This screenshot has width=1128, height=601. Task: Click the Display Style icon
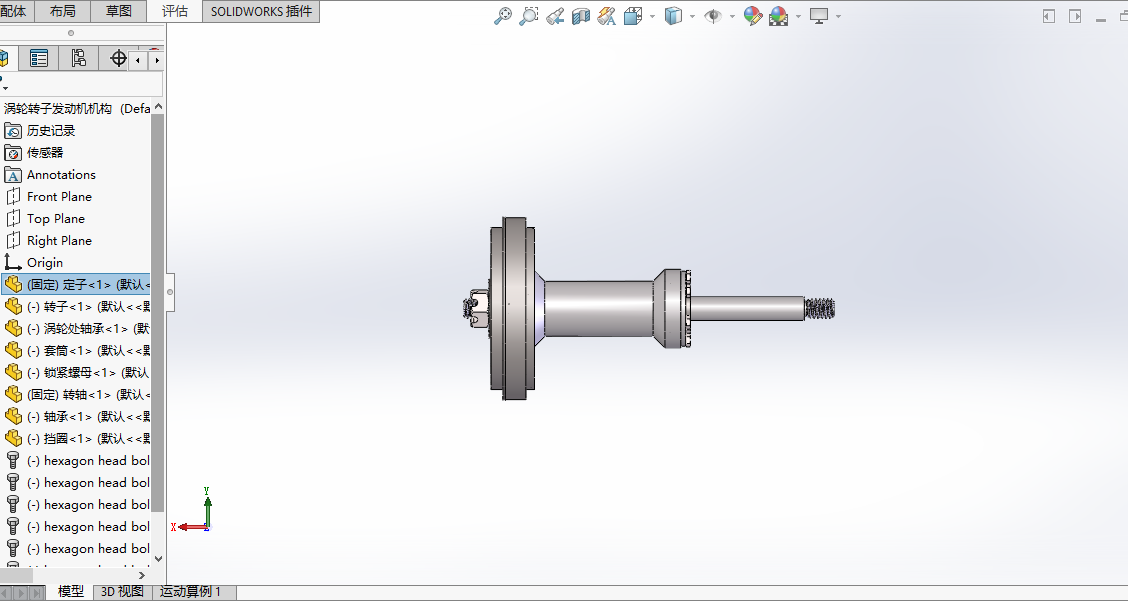(673, 16)
